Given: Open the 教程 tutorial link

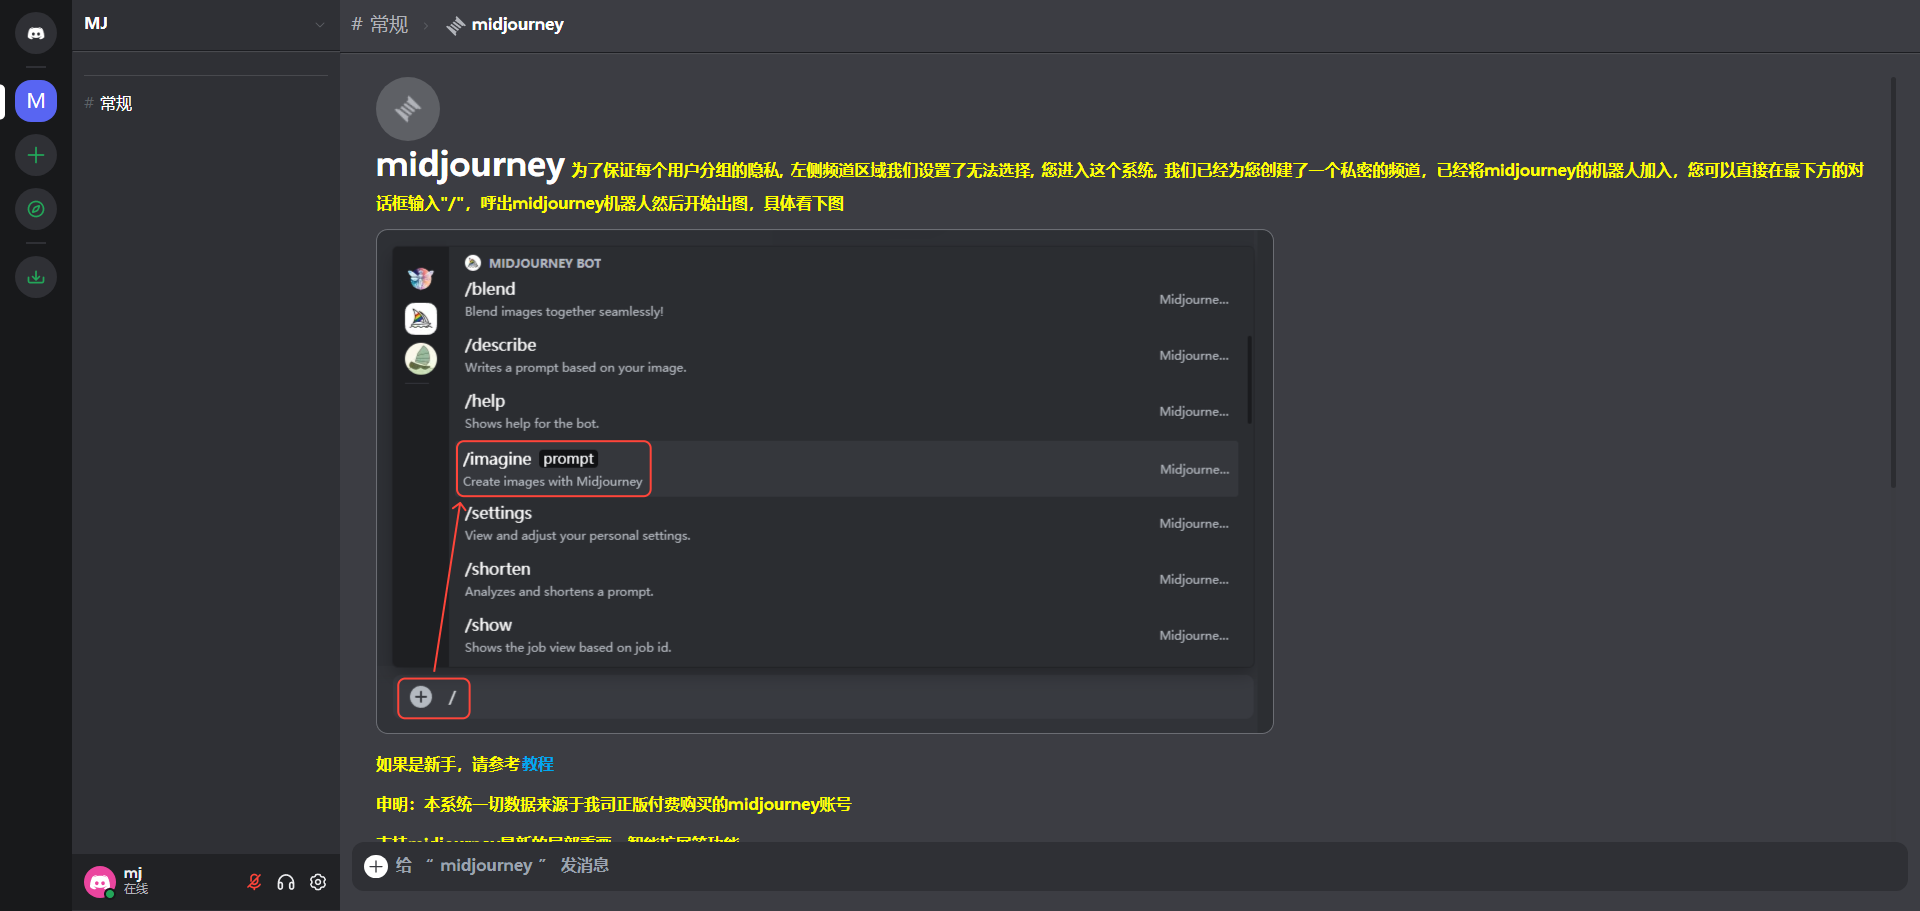Looking at the screenshot, I should [x=537, y=764].
